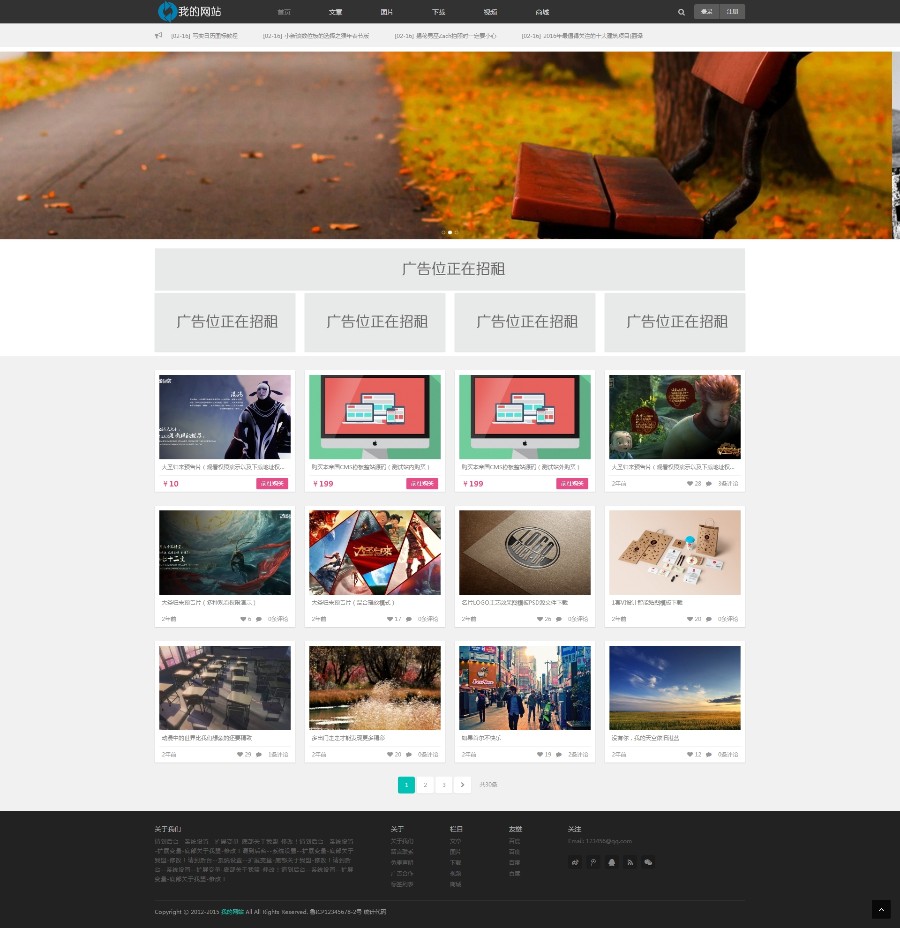The height and width of the screenshot is (928, 900).
Task: Click the megaphone announcement icon
Action: pos(159,36)
